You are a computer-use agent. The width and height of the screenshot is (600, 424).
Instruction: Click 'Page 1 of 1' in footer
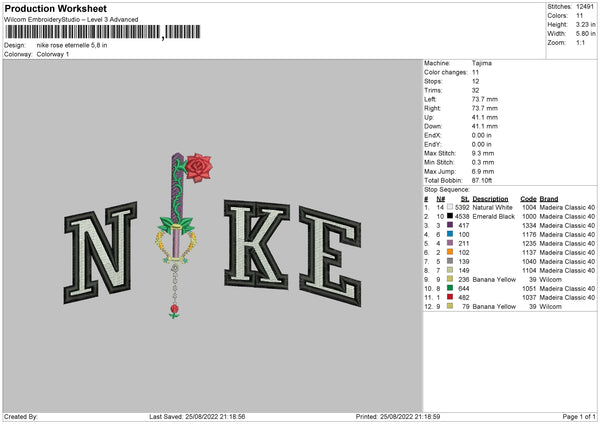[579, 416]
